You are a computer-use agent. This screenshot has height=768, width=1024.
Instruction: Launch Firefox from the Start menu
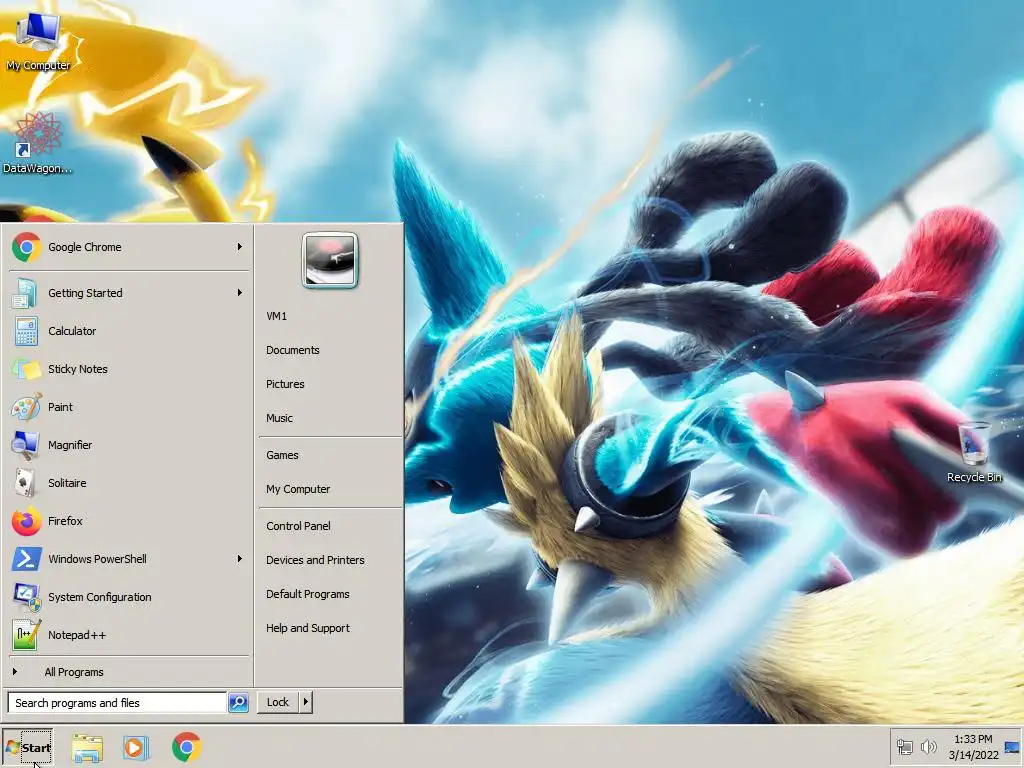(129, 520)
